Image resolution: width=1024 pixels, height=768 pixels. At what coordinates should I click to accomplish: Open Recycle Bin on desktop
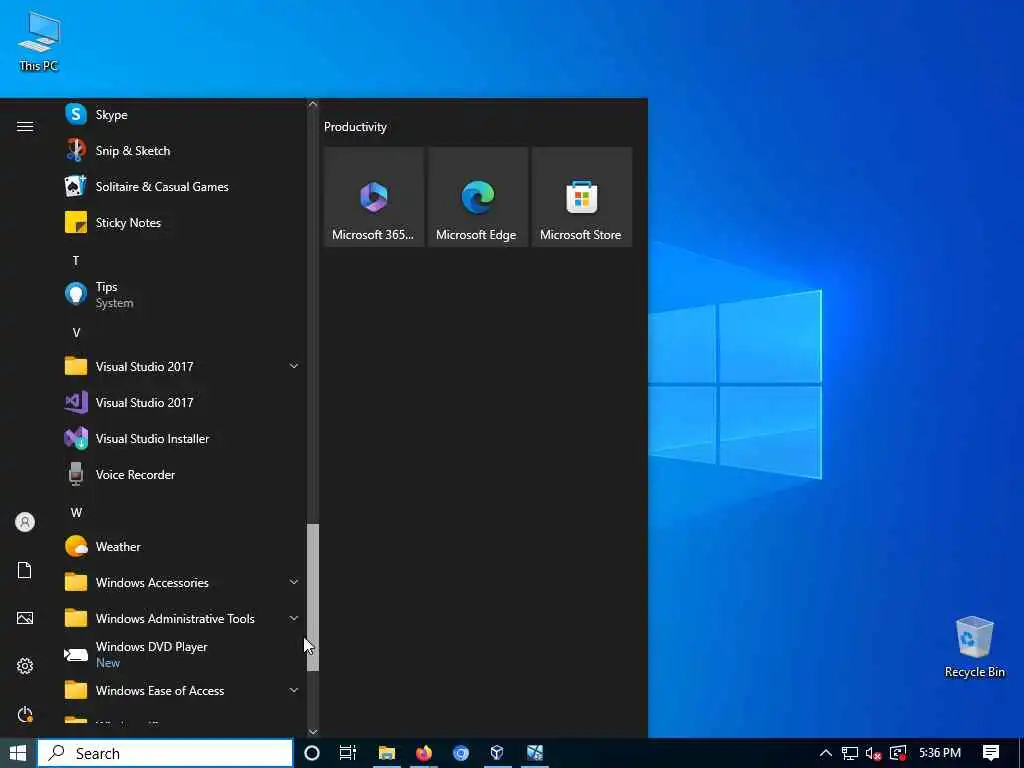[x=974, y=647]
